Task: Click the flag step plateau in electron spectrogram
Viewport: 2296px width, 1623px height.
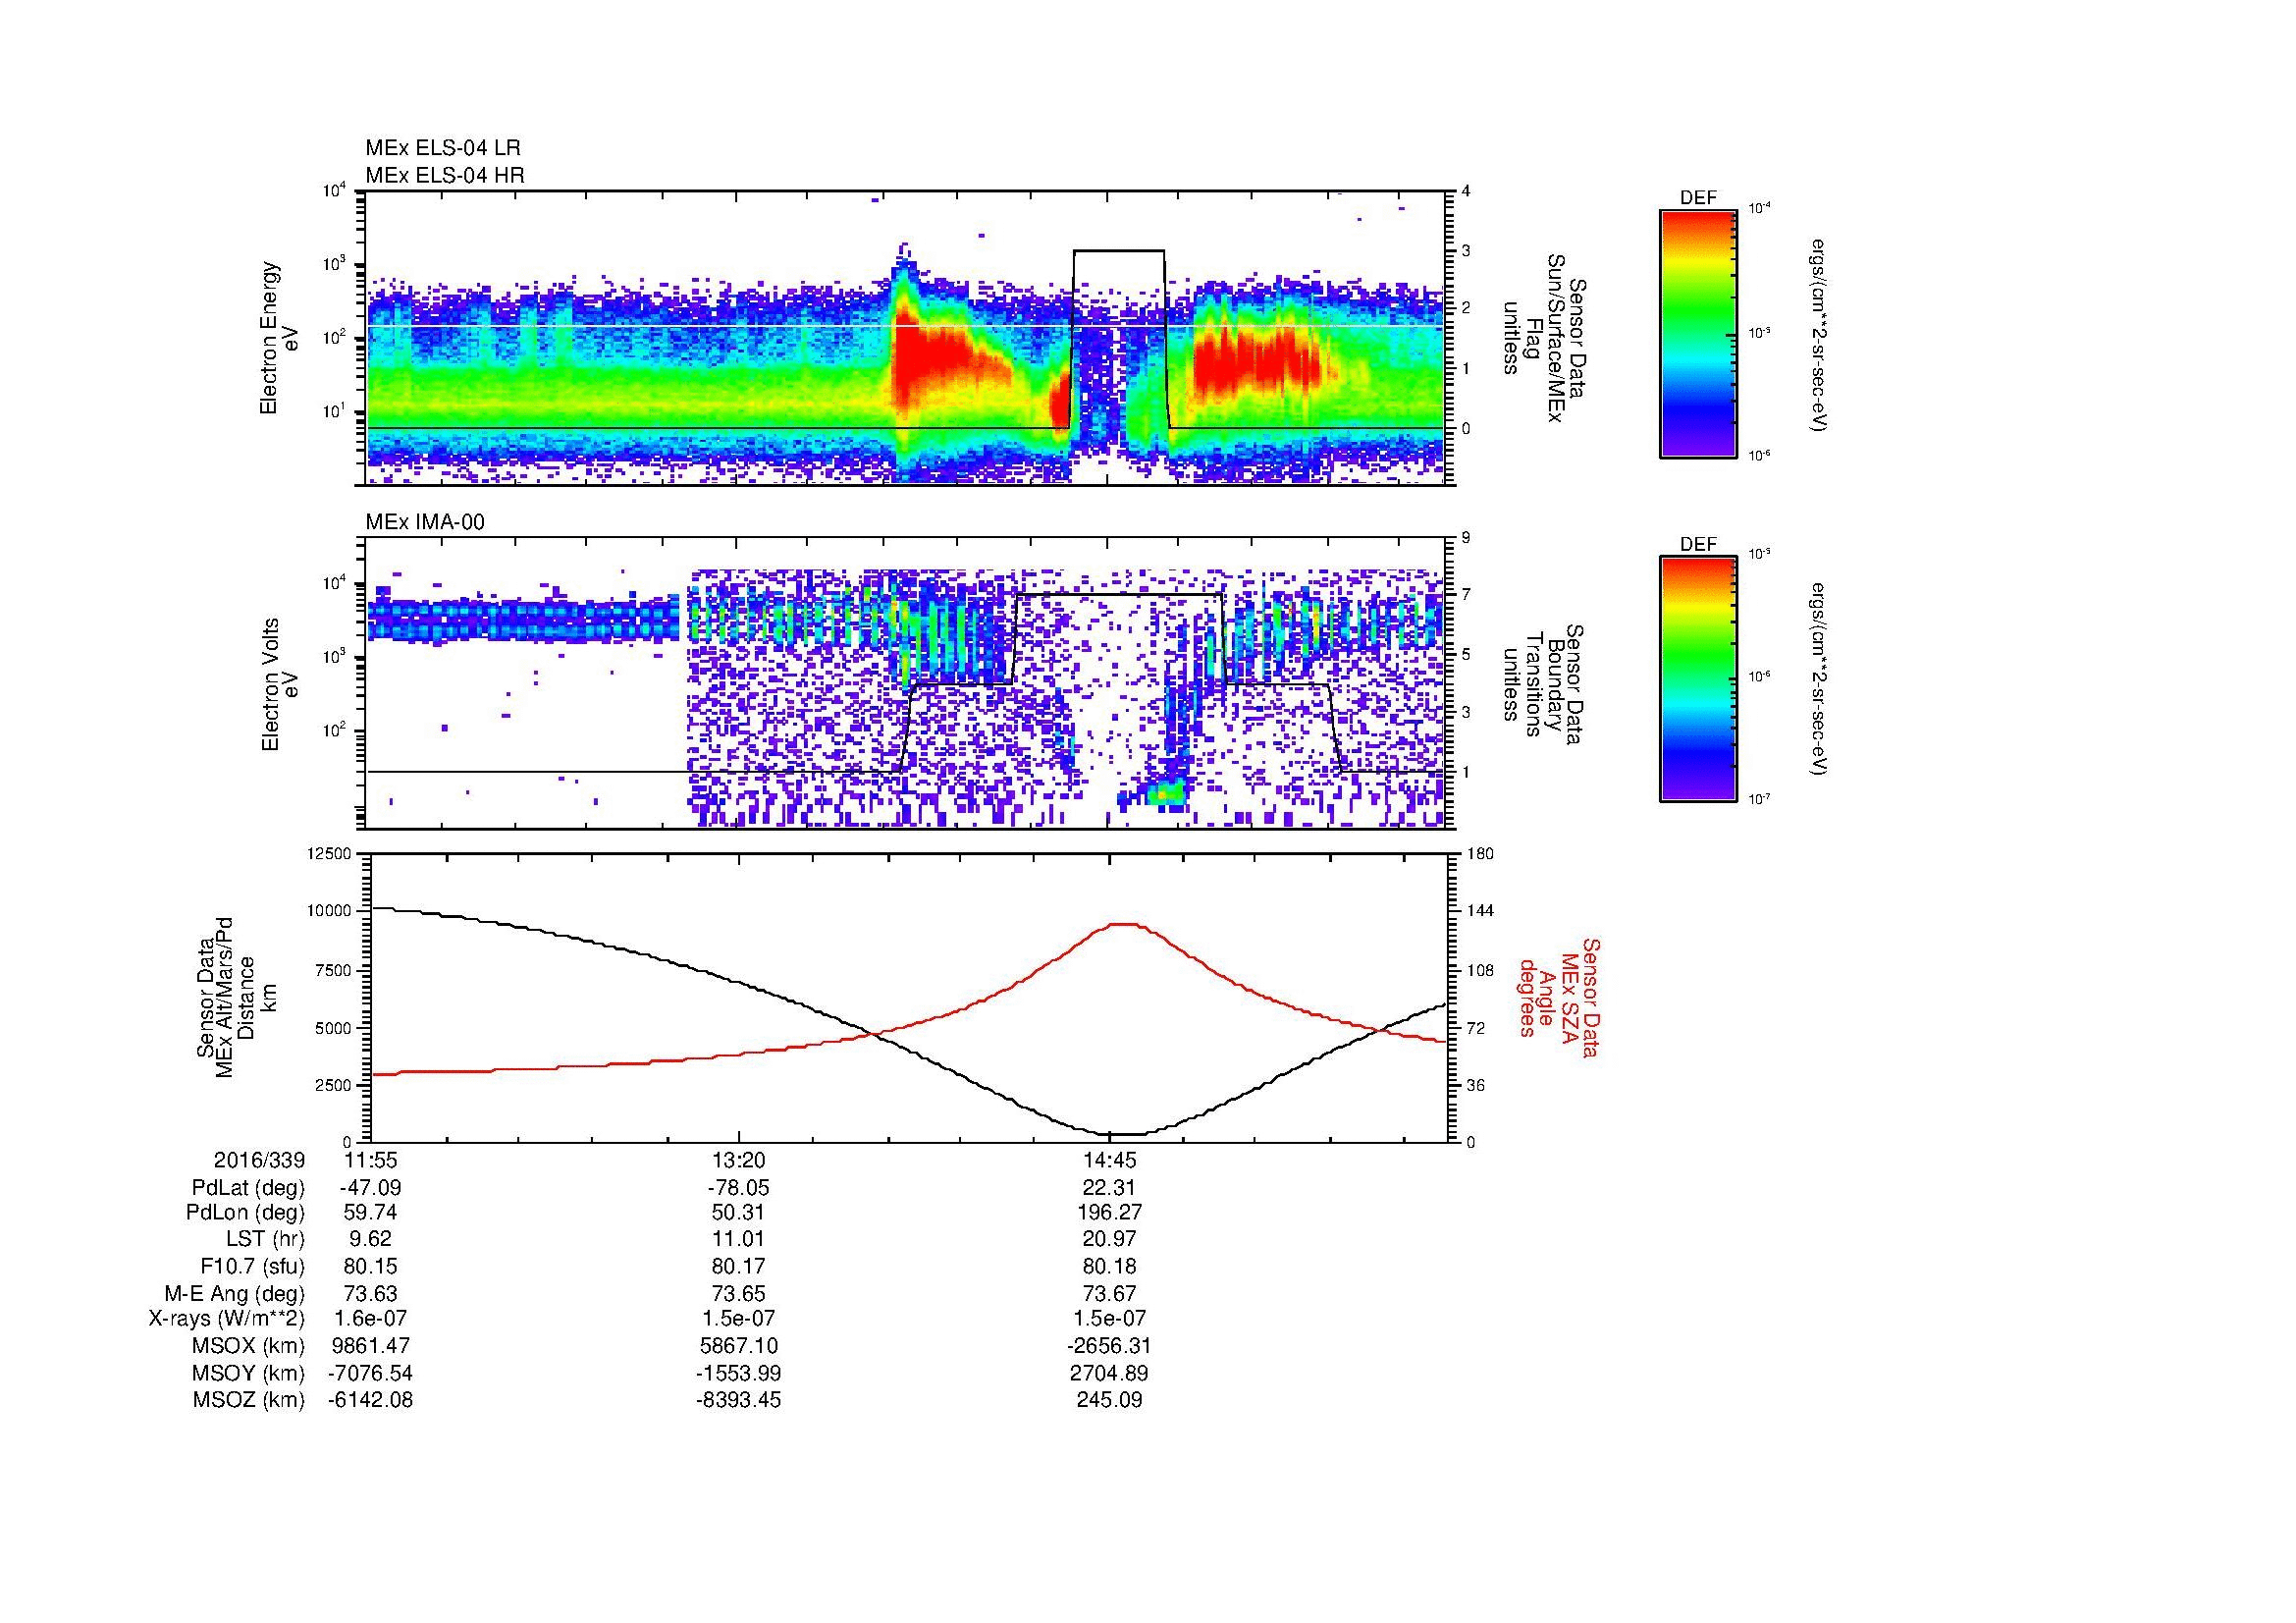Action: pyautogui.click(x=1119, y=250)
